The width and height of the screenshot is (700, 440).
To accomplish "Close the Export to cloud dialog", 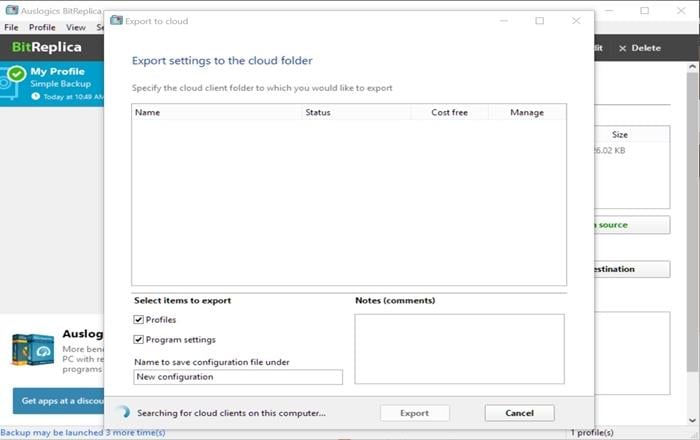I will (x=576, y=21).
